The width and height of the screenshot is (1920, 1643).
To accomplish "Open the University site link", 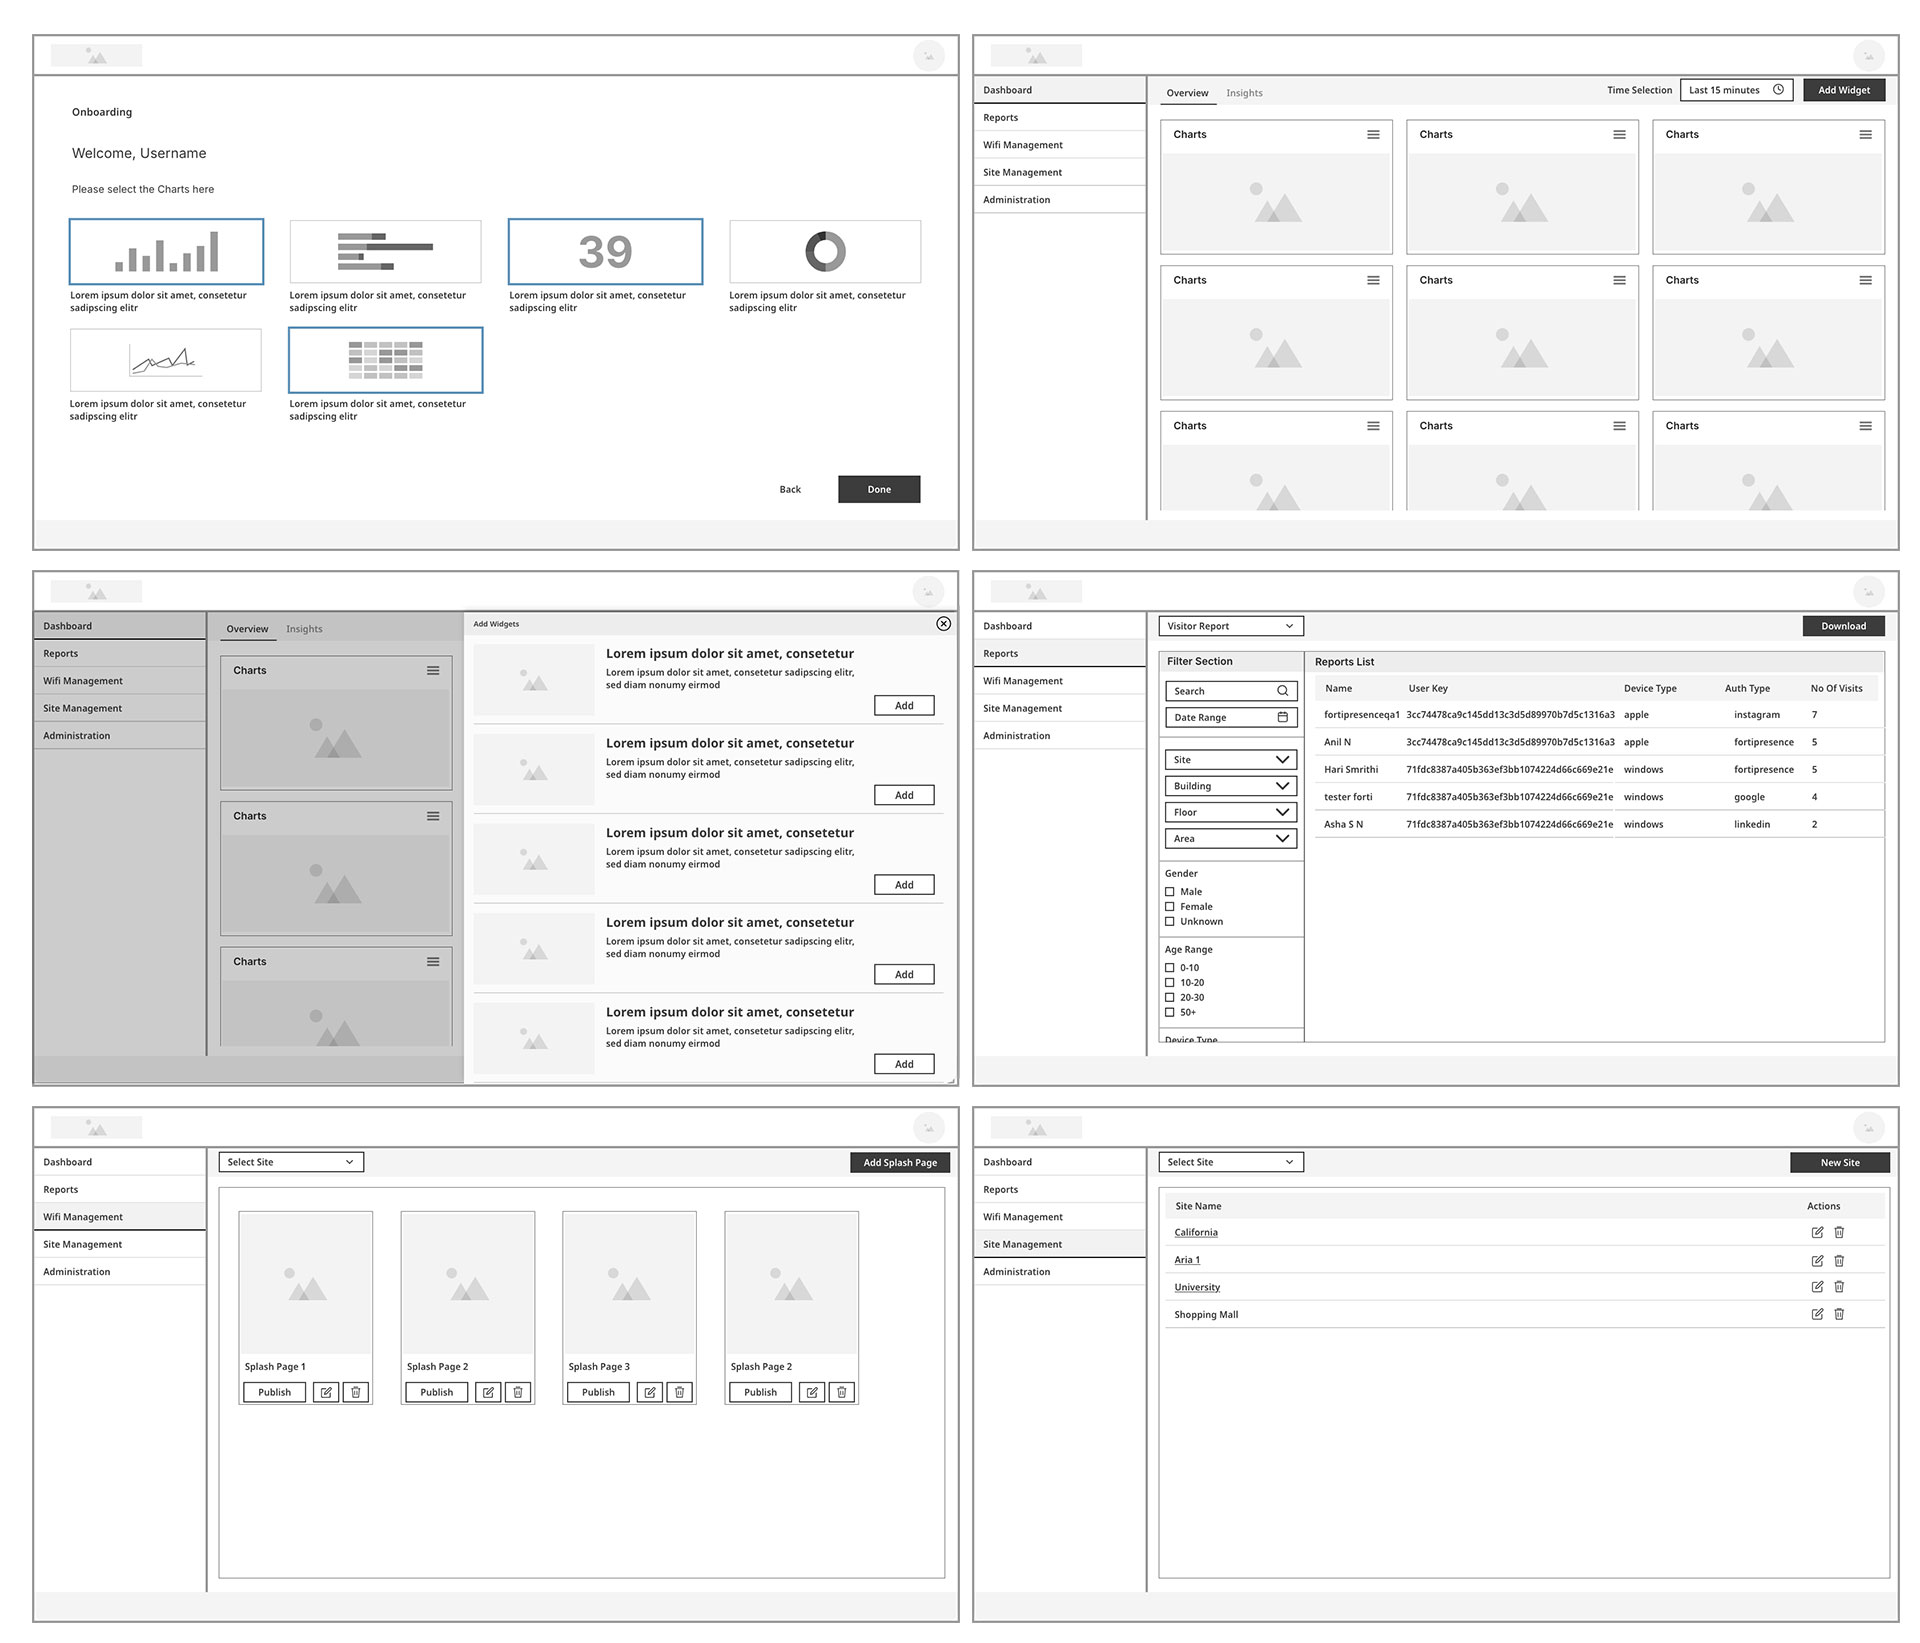I will pos(1196,1288).
